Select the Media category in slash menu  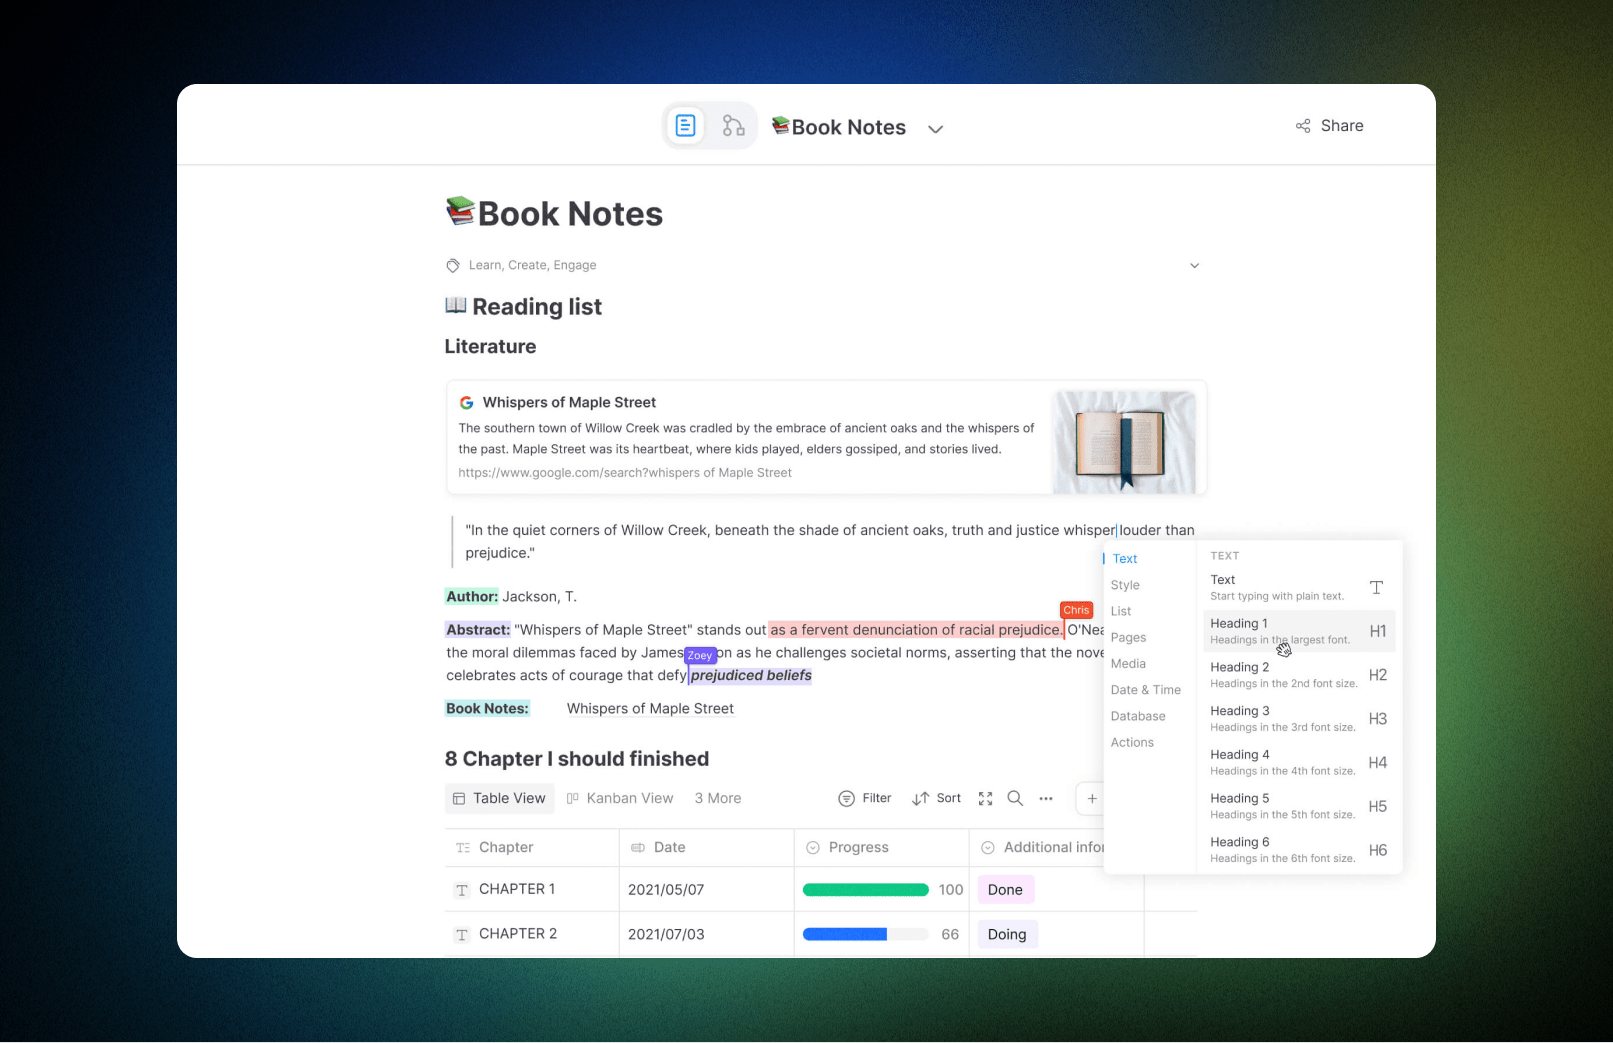(x=1128, y=664)
